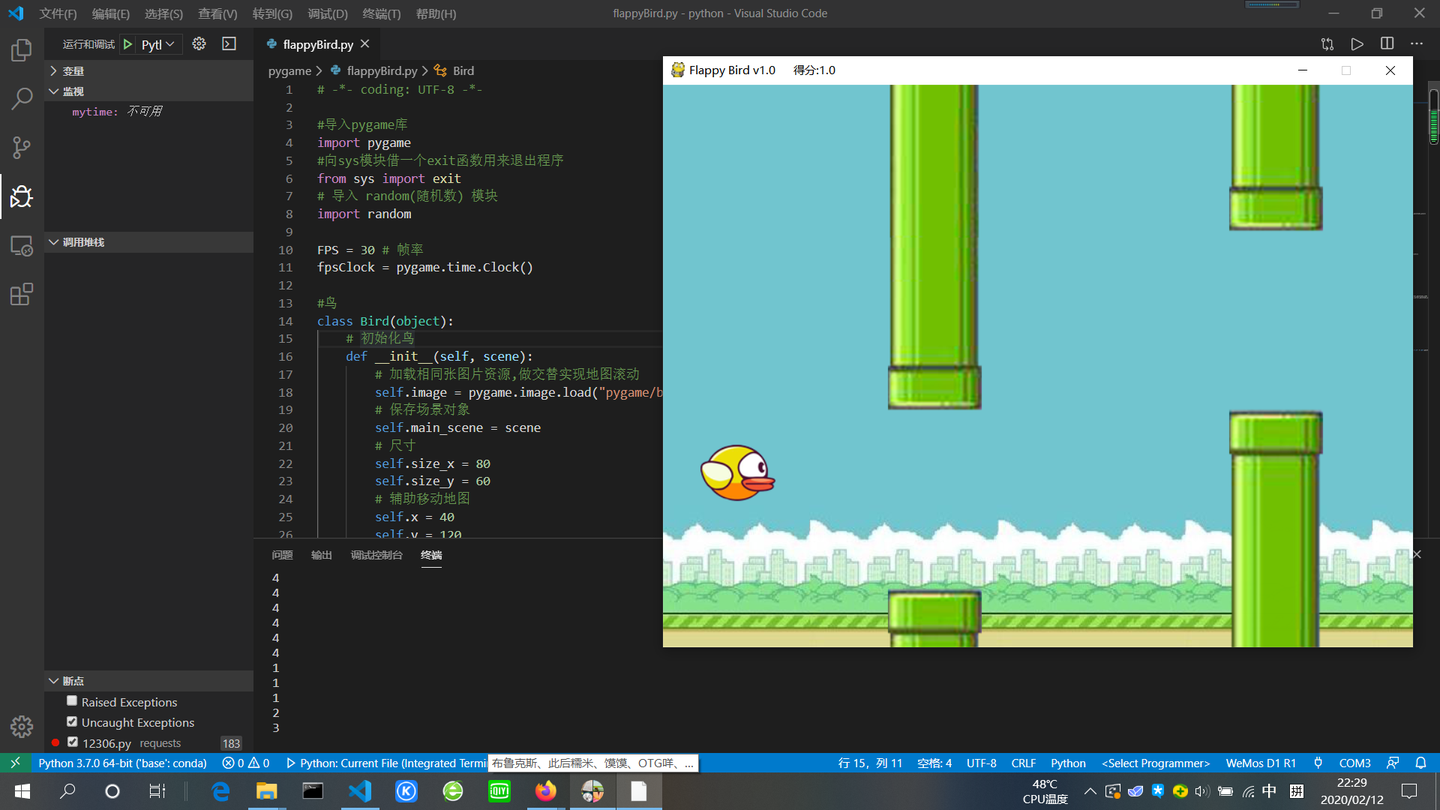Viewport: 1440px width, 810px height.
Task: Select the Explorer icon in activity bar
Action: click(21, 48)
